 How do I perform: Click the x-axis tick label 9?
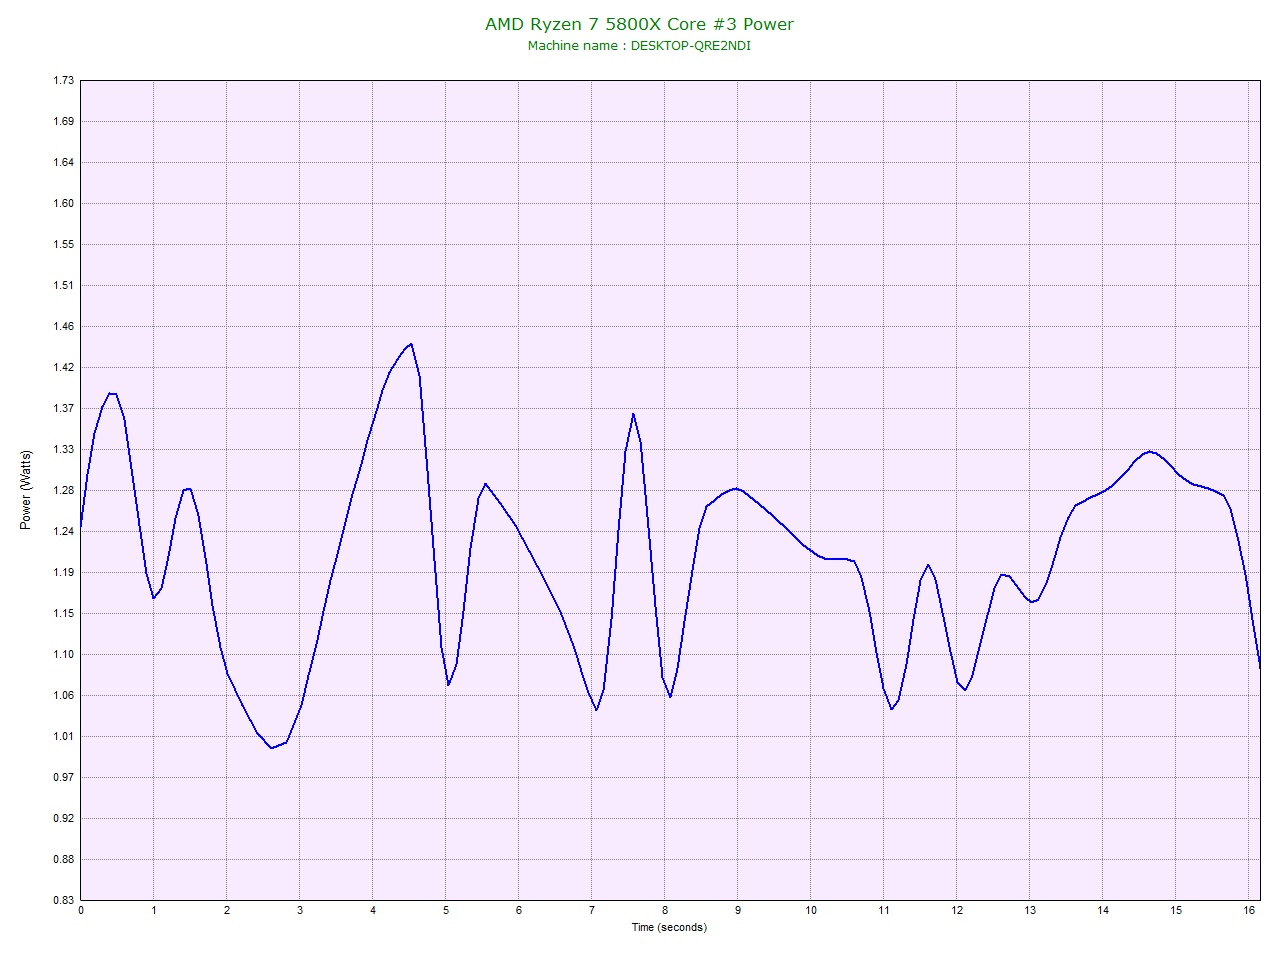[737, 910]
